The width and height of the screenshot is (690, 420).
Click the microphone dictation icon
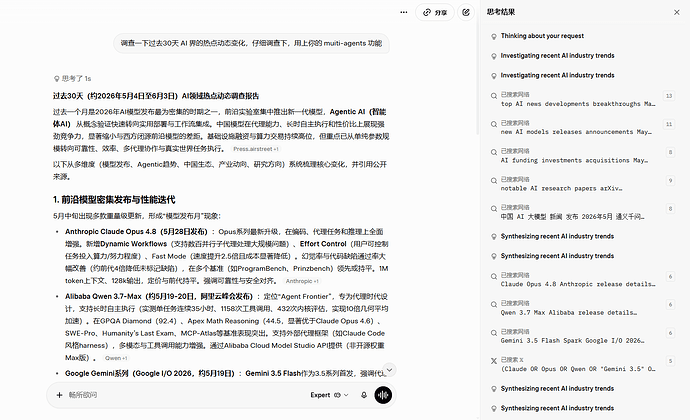[x=363, y=395]
